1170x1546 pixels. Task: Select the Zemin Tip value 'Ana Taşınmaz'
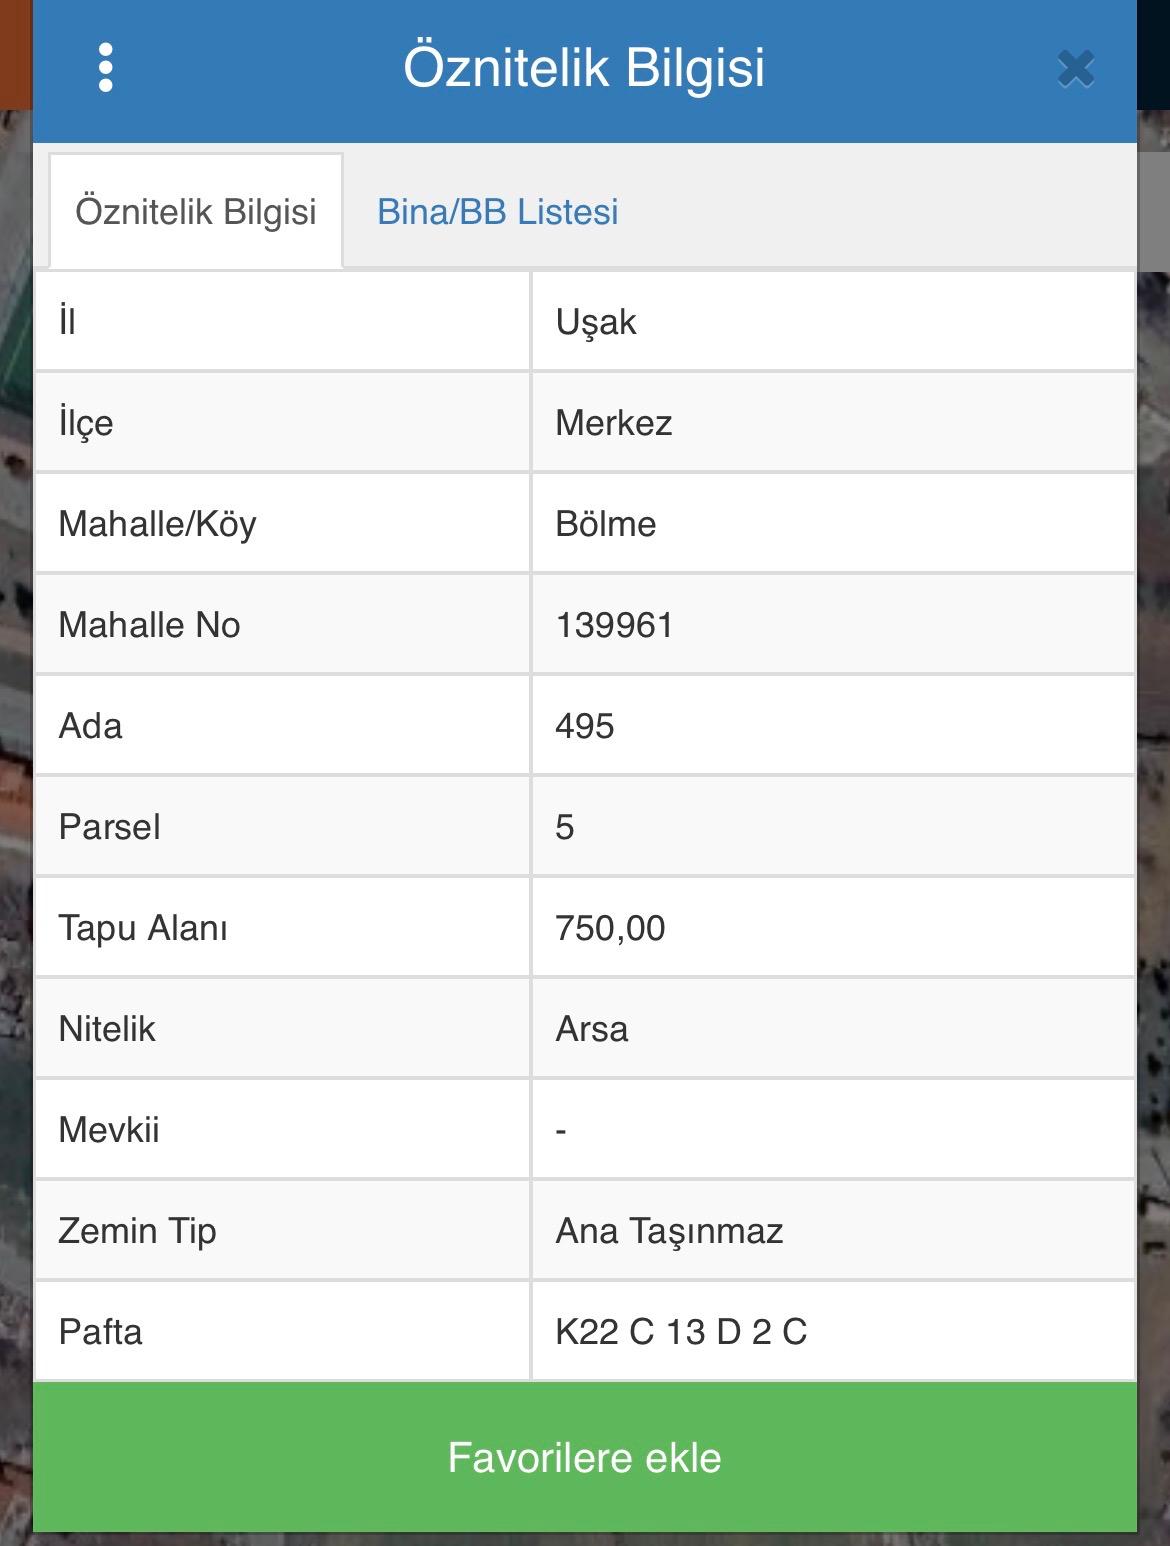coord(670,1231)
